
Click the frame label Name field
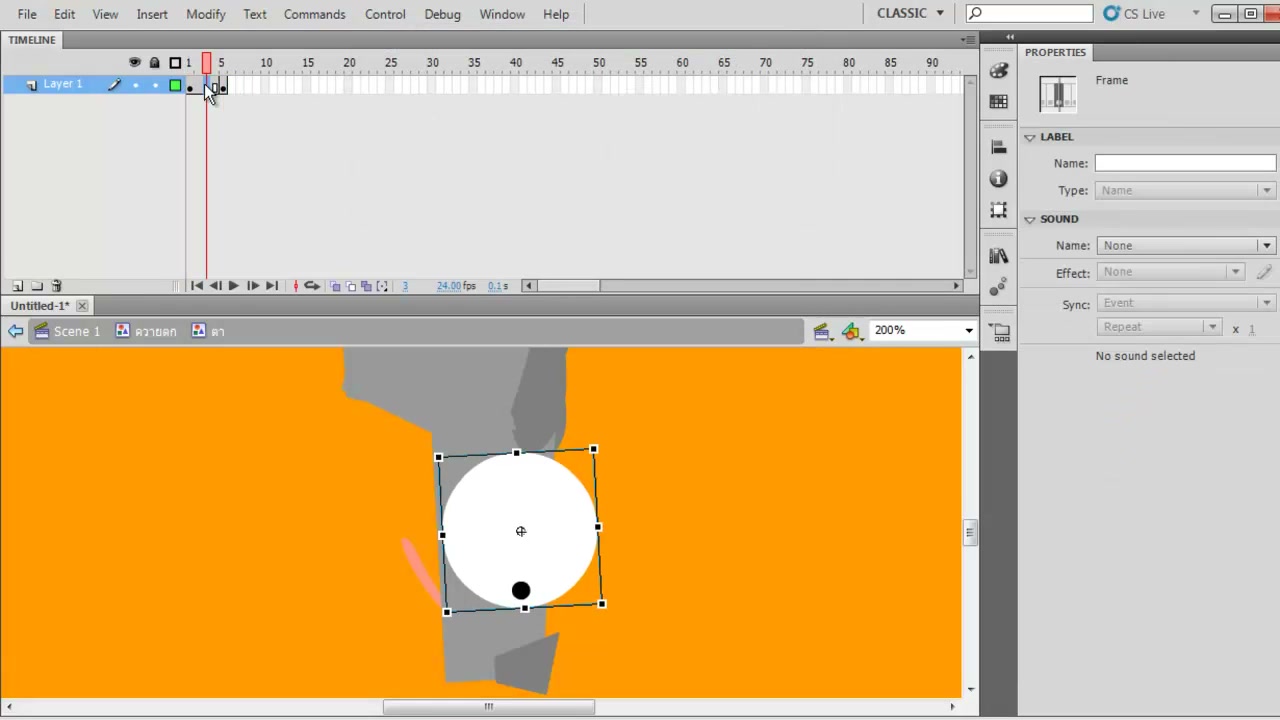click(1185, 163)
